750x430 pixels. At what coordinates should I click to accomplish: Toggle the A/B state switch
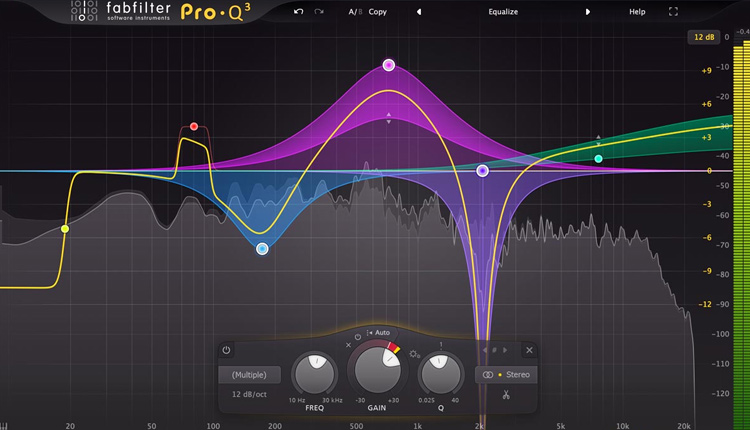click(353, 12)
